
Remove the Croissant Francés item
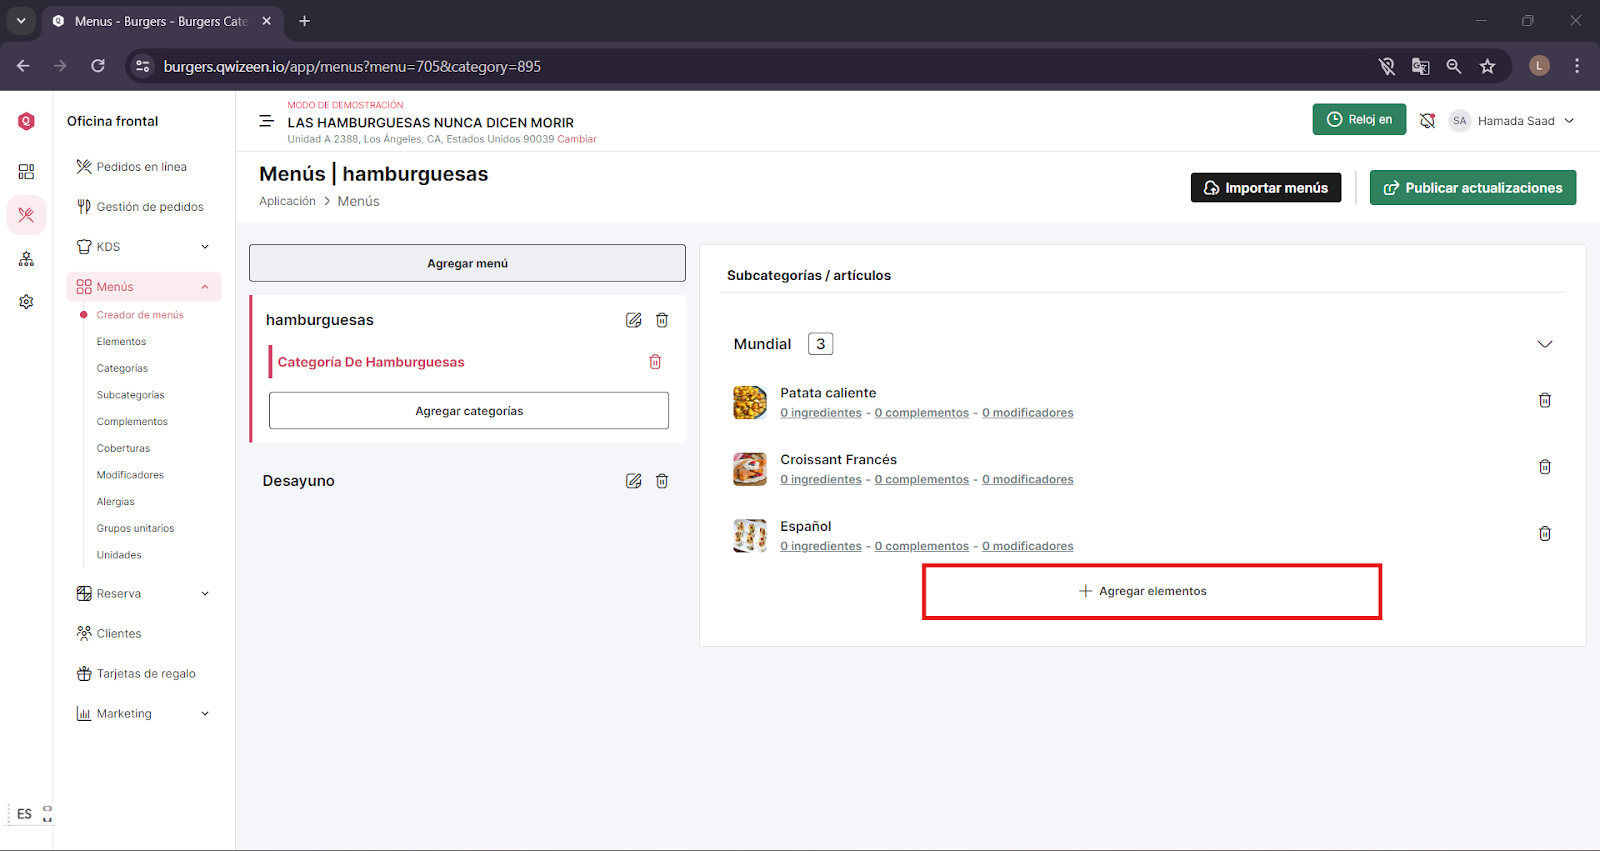1545,467
